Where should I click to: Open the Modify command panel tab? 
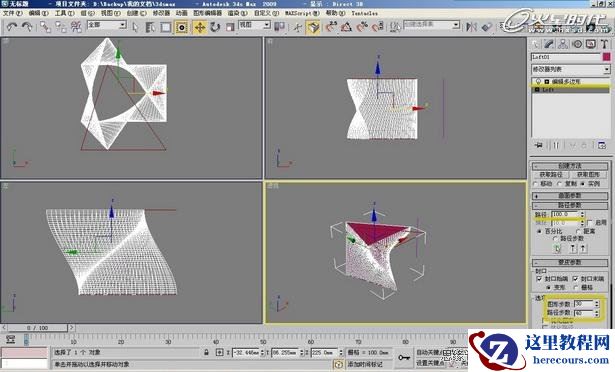pyautogui.click(x=549, y=44)
